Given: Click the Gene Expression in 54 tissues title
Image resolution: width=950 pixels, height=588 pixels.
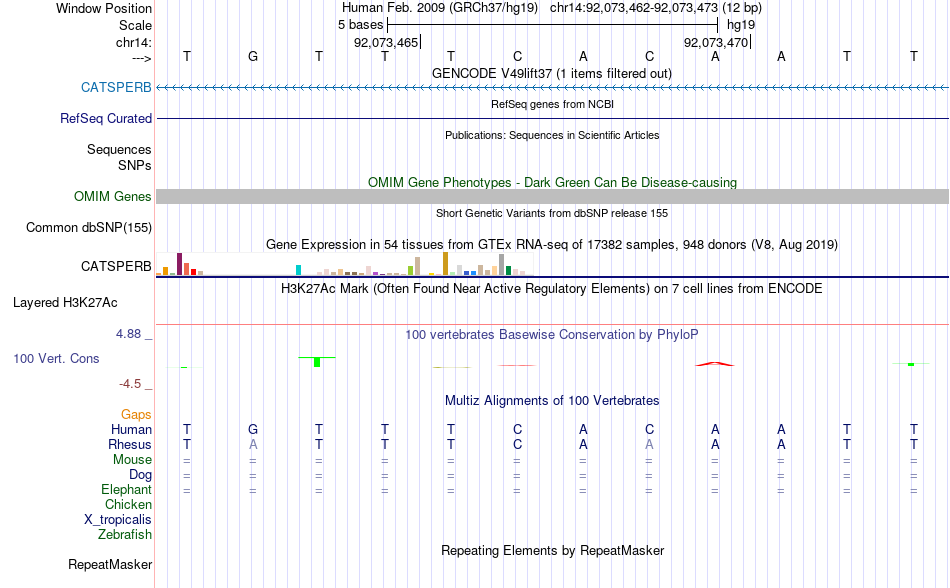Looking at the screenshot, I should click(551, 245).
